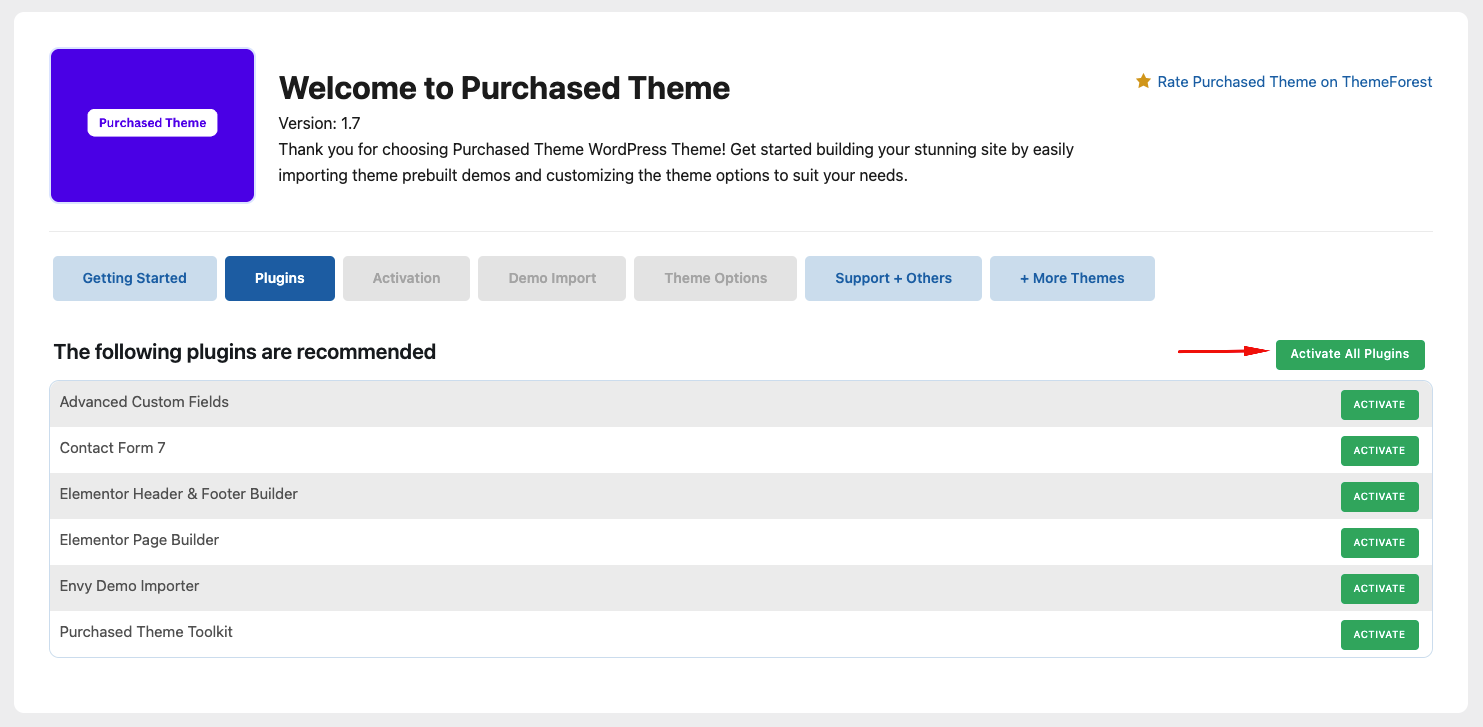Open Rate Purchased Theme on ThemeForest link
This screenshot has height=727, width=1483.
point(1294,82)
